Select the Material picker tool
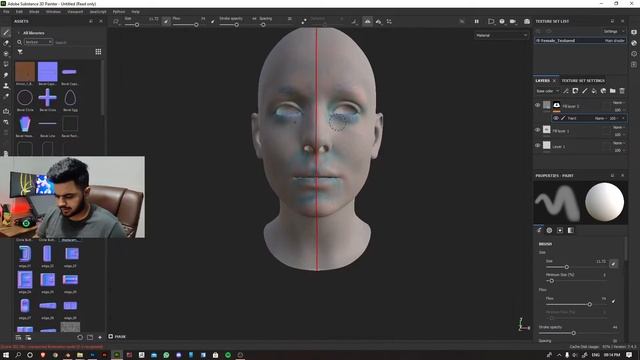Image resolution: width=640 pixels, height=360 pixels. click(x=6, y=97)
